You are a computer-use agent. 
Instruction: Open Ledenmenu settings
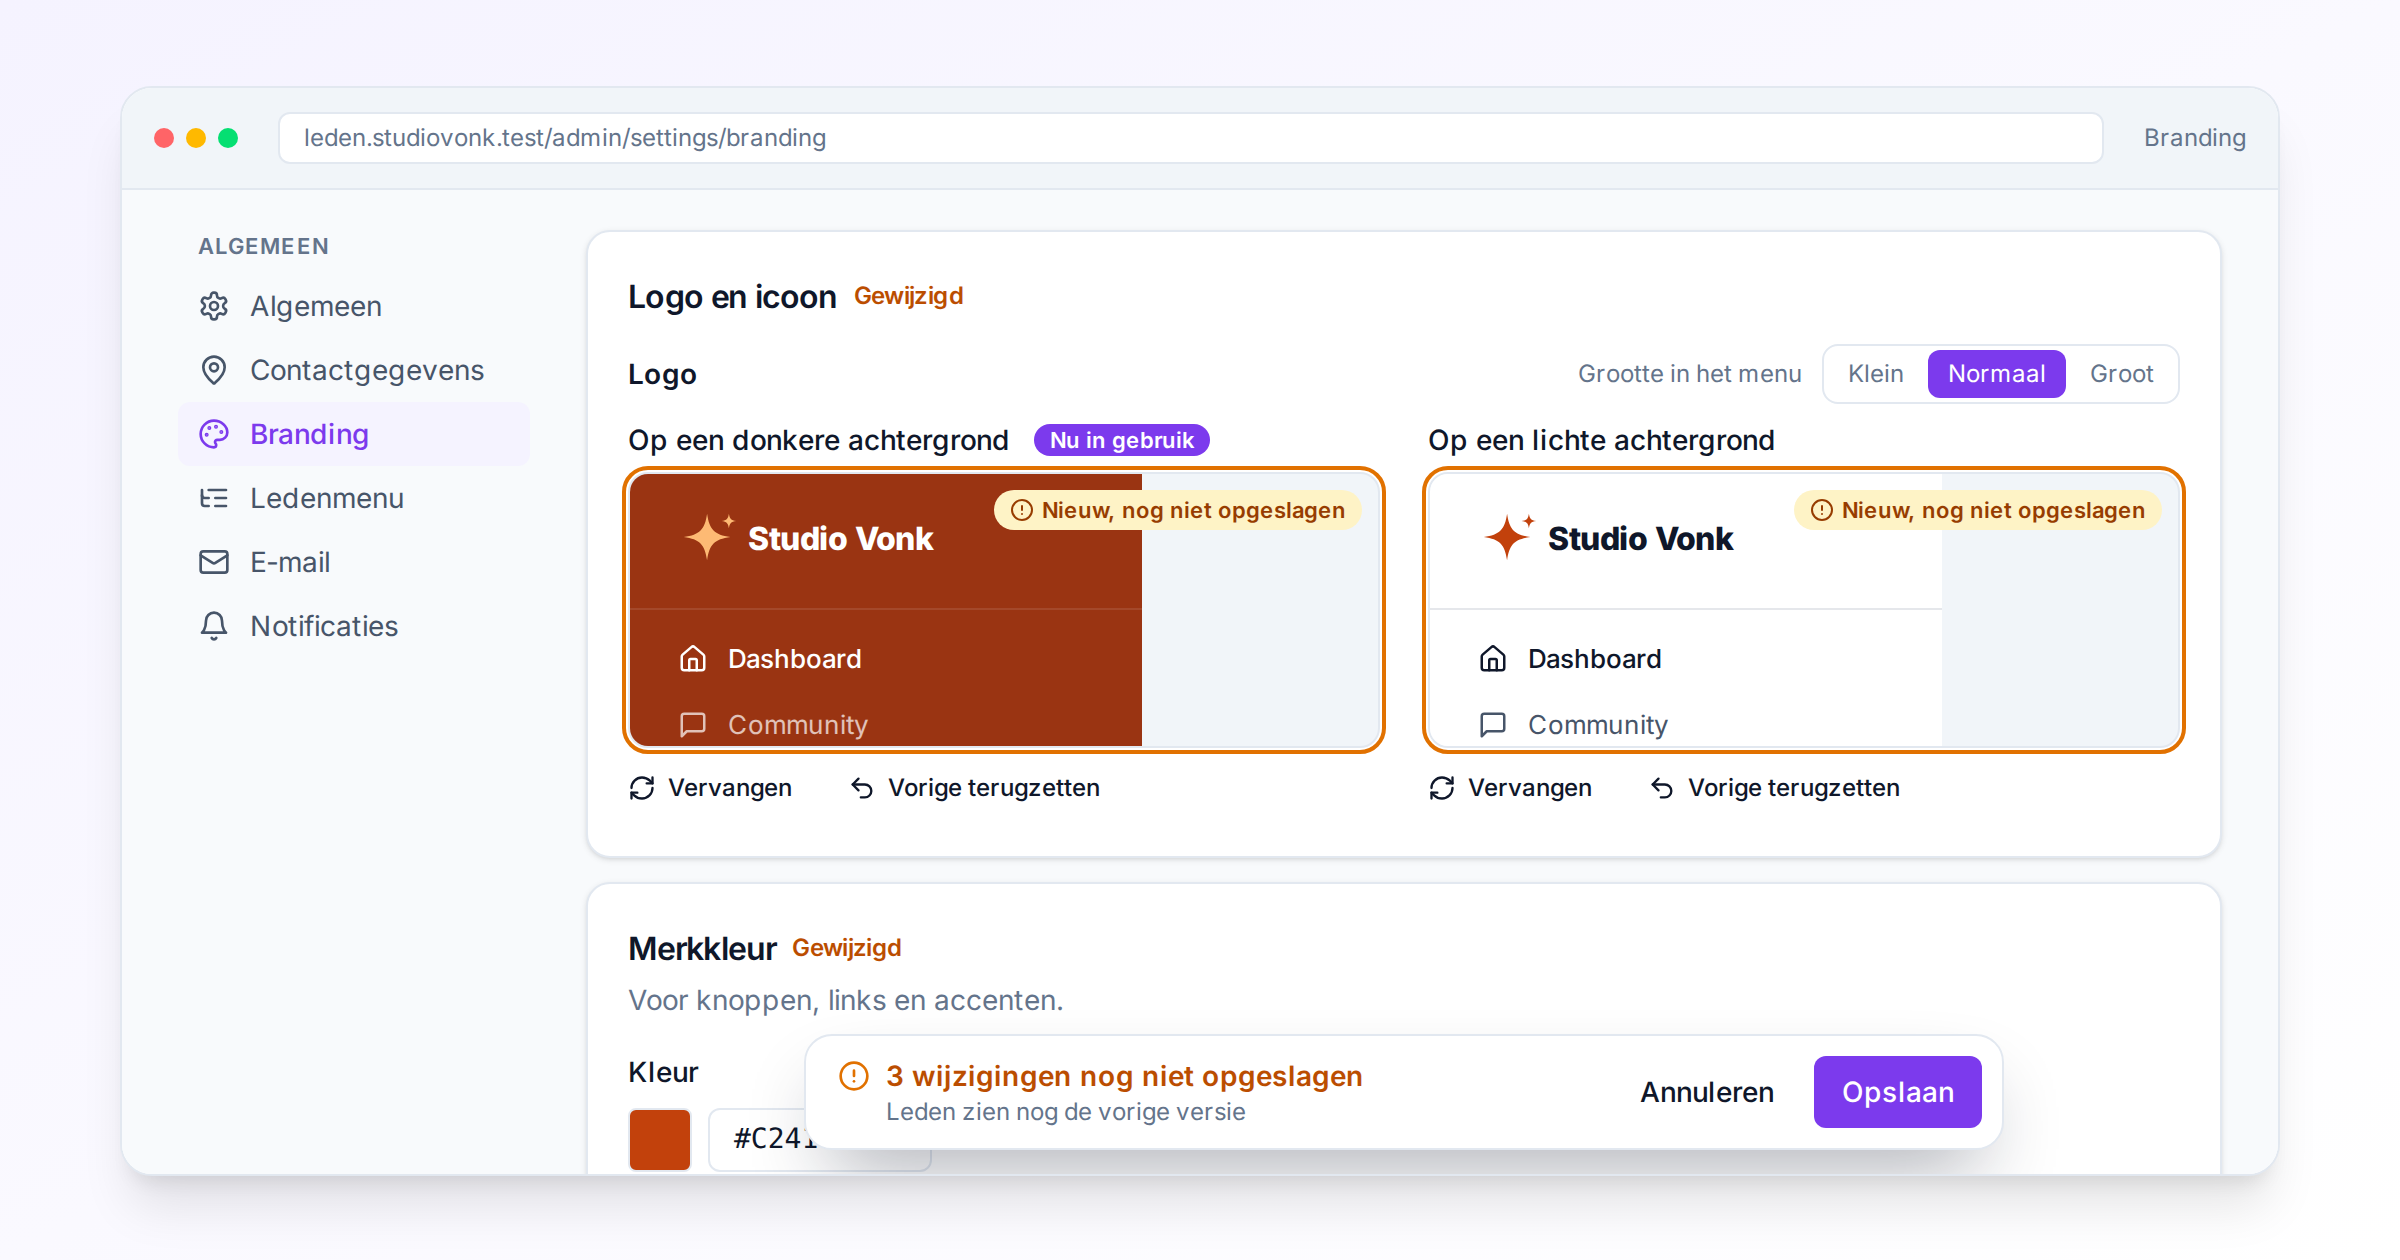click(354, 498)
